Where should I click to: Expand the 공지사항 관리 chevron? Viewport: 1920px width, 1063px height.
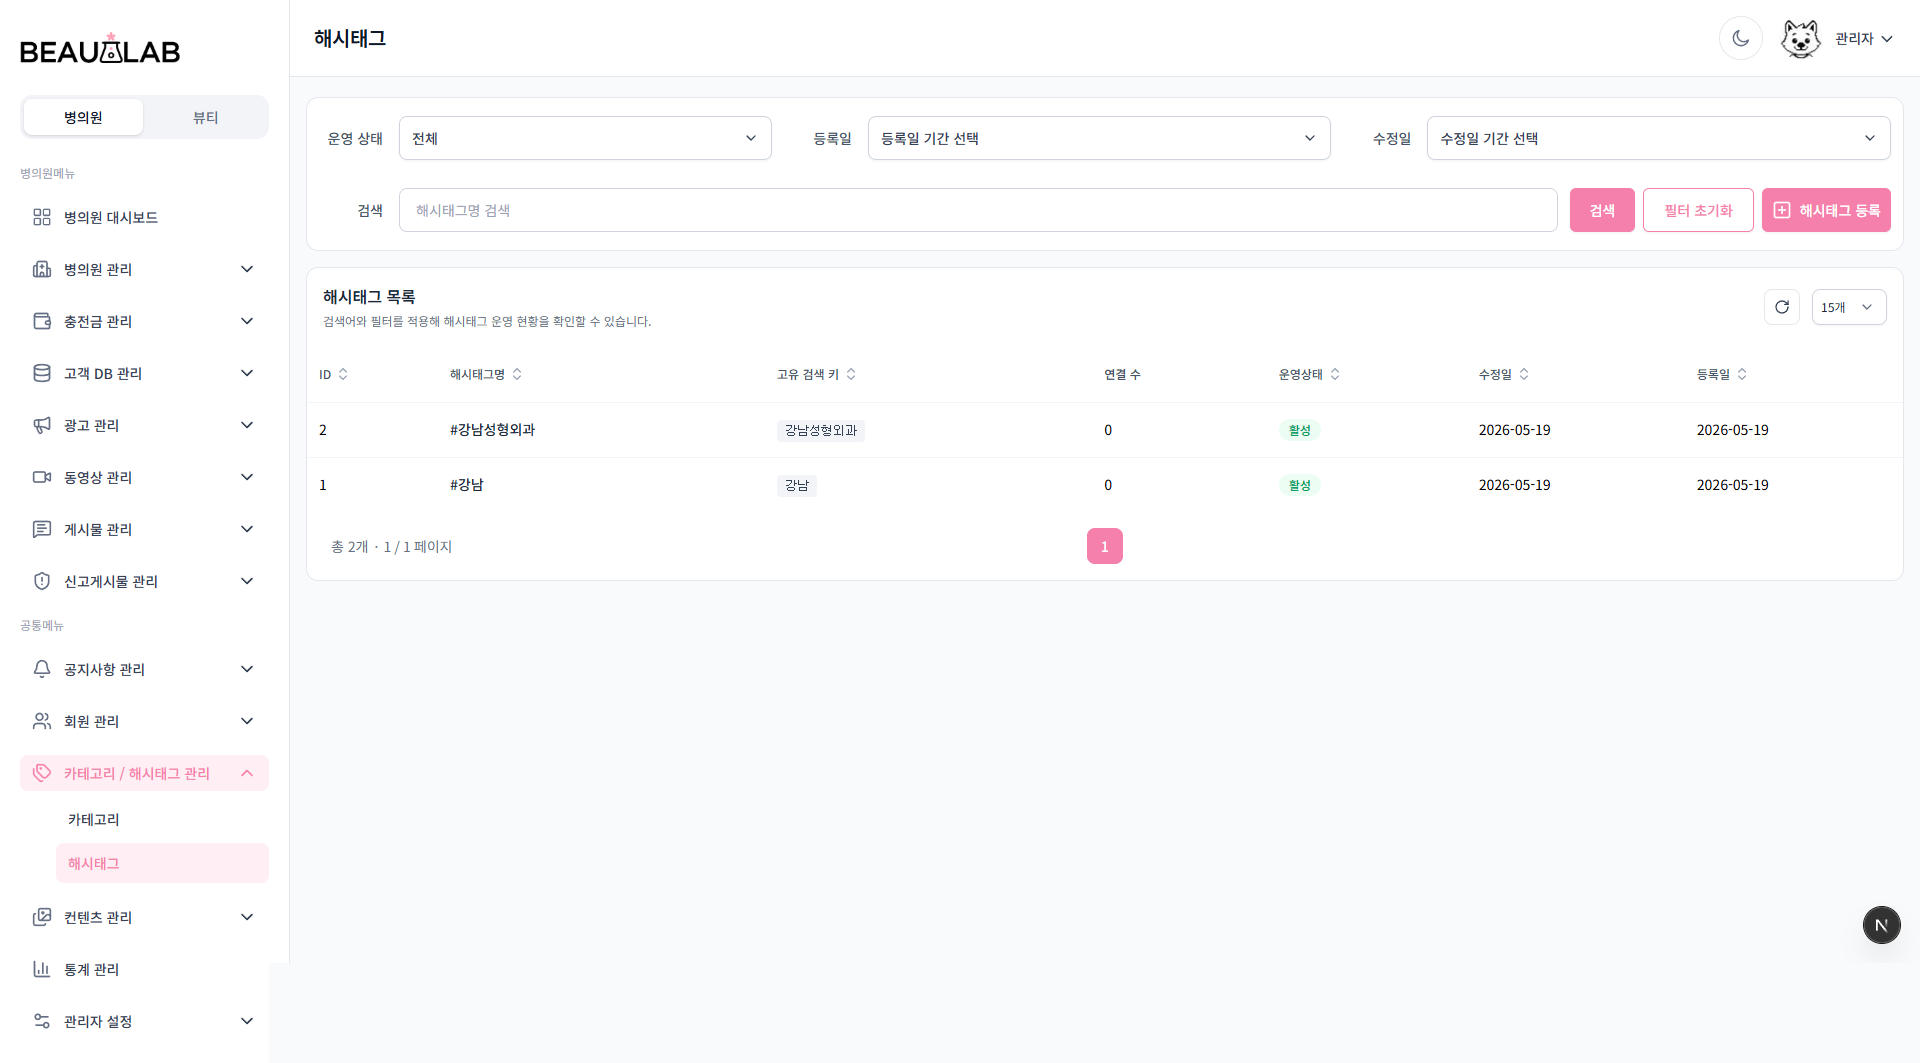coord(247,669)
